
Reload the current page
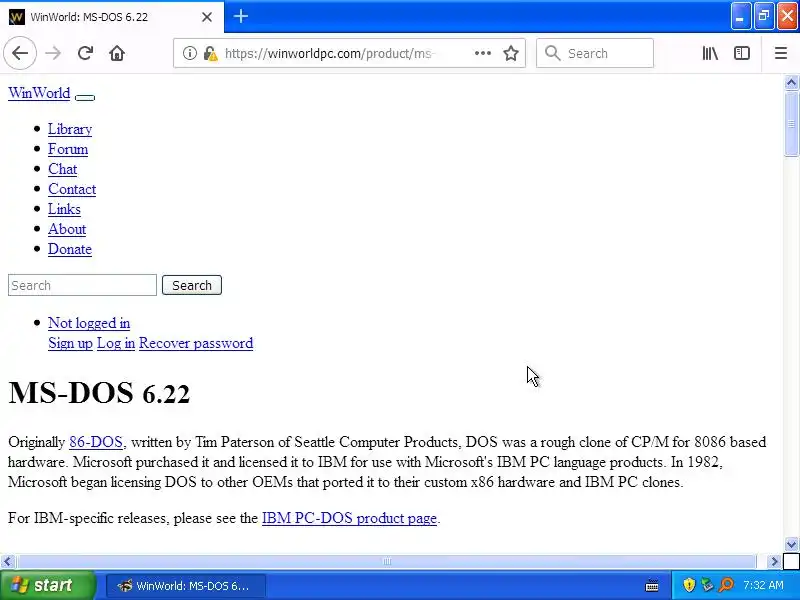click(x=85, y=53)
